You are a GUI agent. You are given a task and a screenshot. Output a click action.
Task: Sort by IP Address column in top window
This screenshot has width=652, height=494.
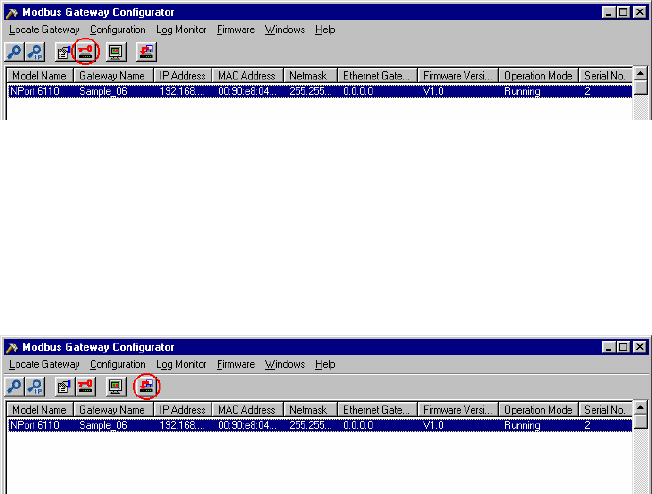(x=183, y=76)
